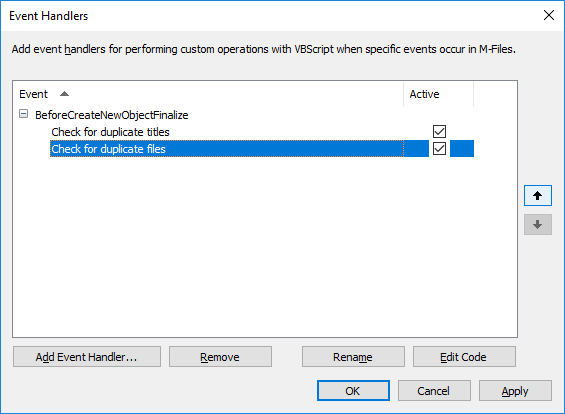Uncheck Active for Check for duplicate titles

tap(439, 132)
